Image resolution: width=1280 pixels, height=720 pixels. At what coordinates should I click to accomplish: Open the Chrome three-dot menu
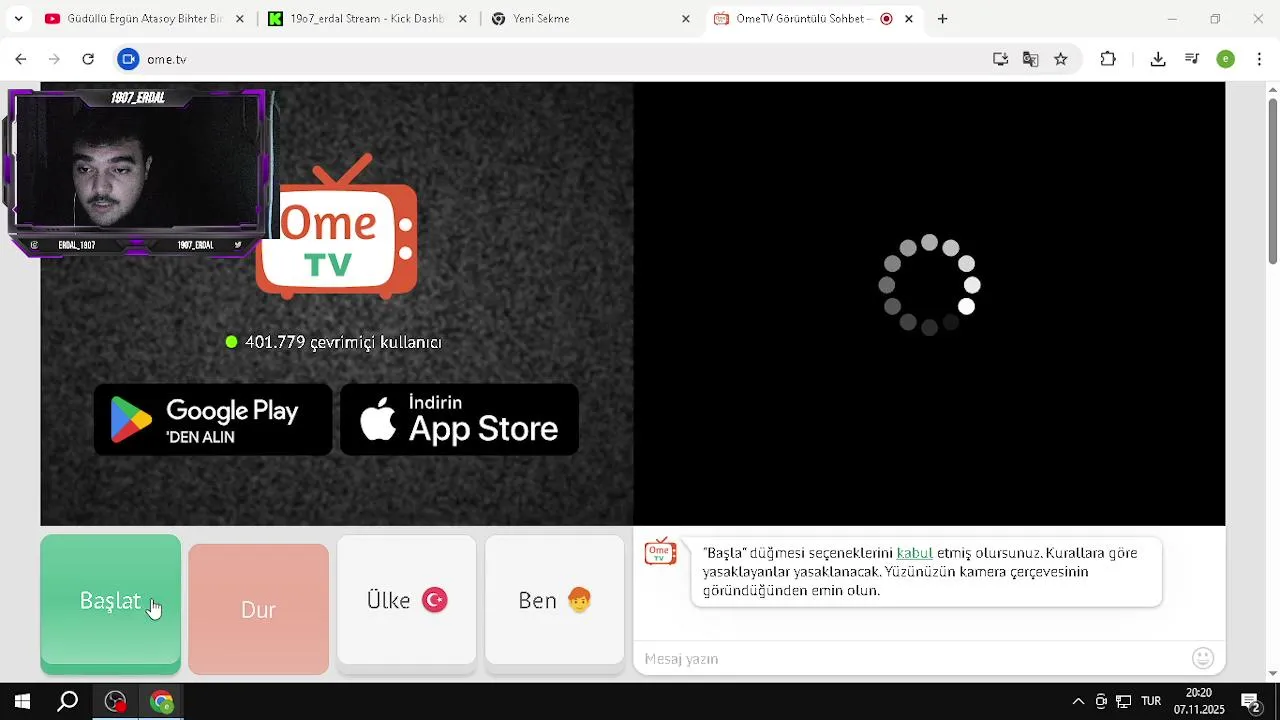tap(1260, 59)
